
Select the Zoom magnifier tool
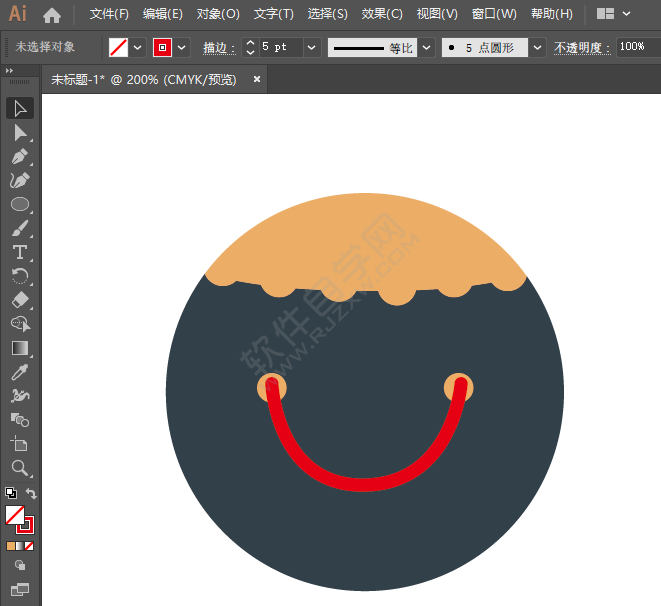click(19, 468)
